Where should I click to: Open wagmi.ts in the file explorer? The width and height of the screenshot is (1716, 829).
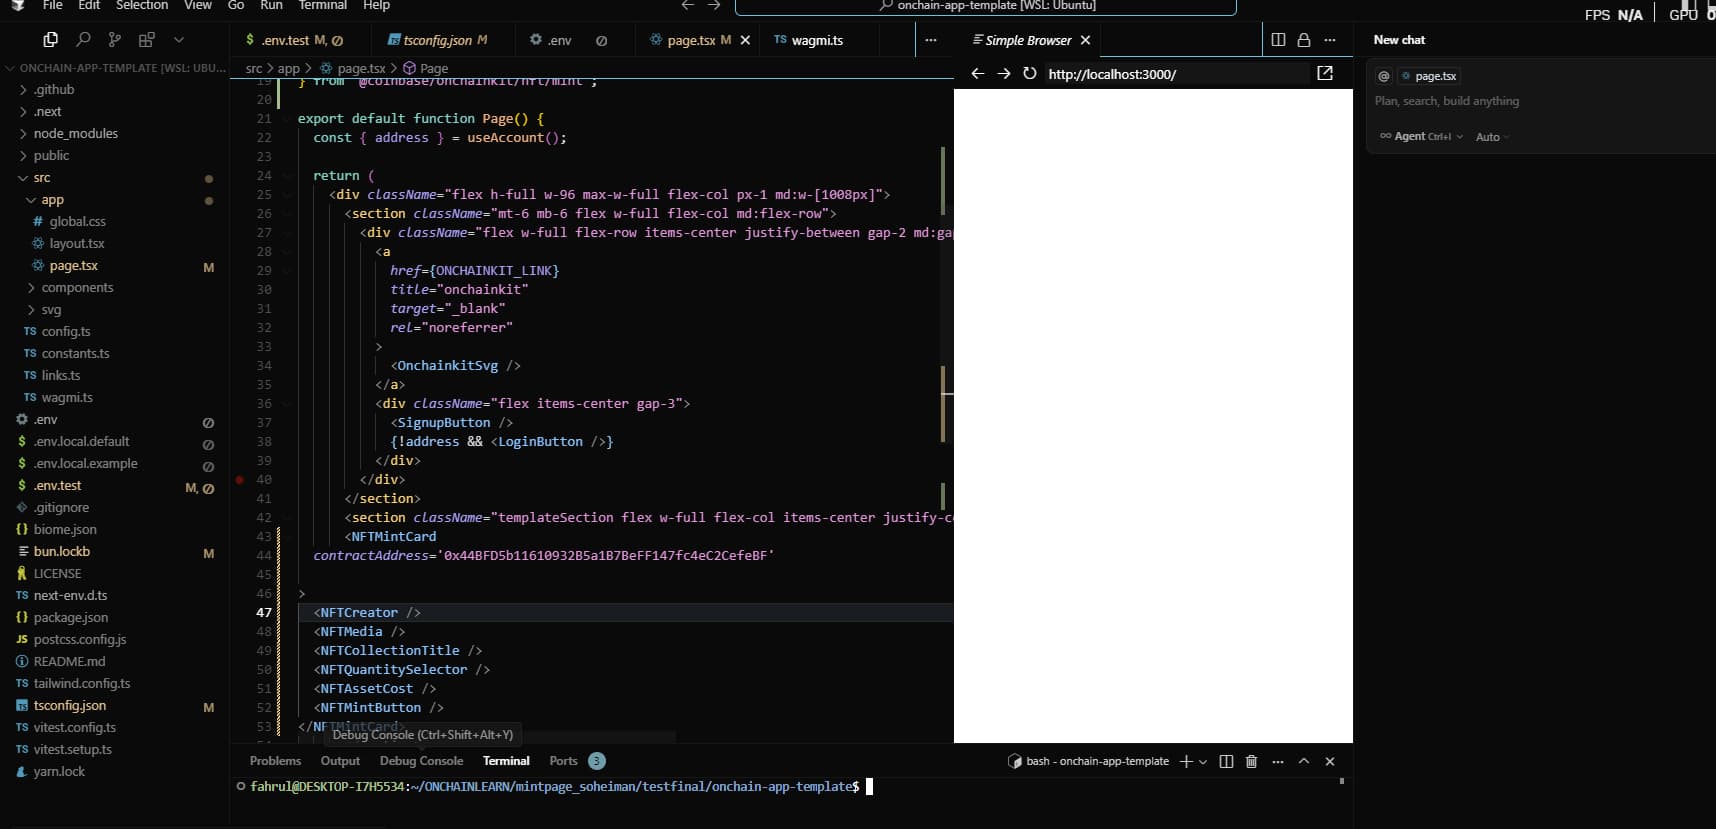[66, 398]
